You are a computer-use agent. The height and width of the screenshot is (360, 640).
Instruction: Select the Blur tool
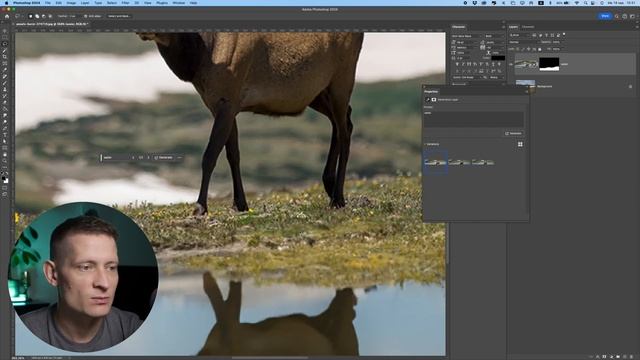(5, 116)
